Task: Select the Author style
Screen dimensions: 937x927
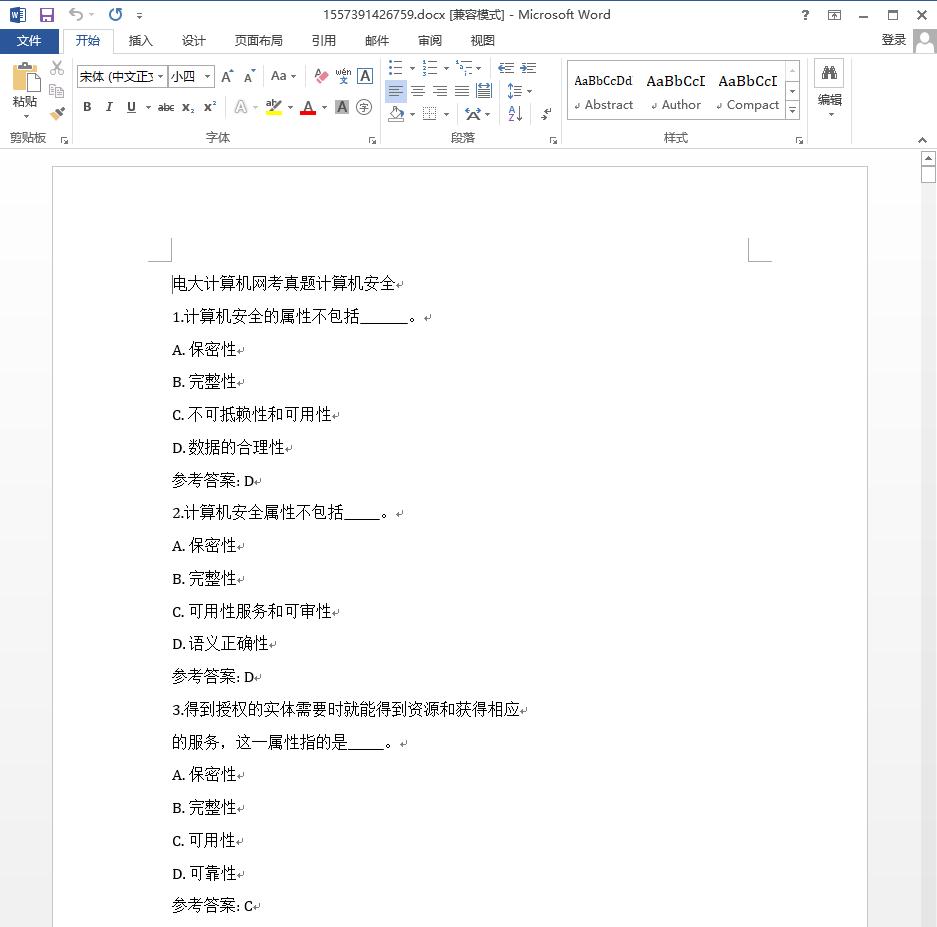Action: pos(676,90)
